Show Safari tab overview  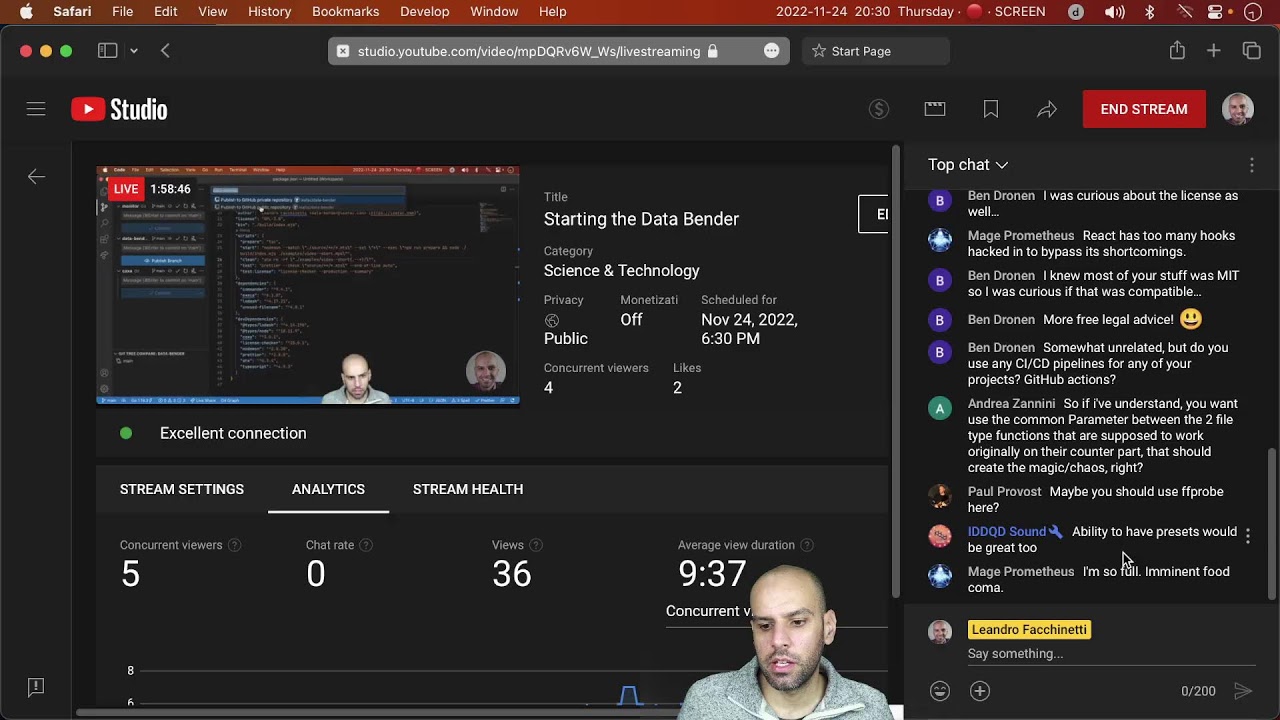click(1252, 51)
